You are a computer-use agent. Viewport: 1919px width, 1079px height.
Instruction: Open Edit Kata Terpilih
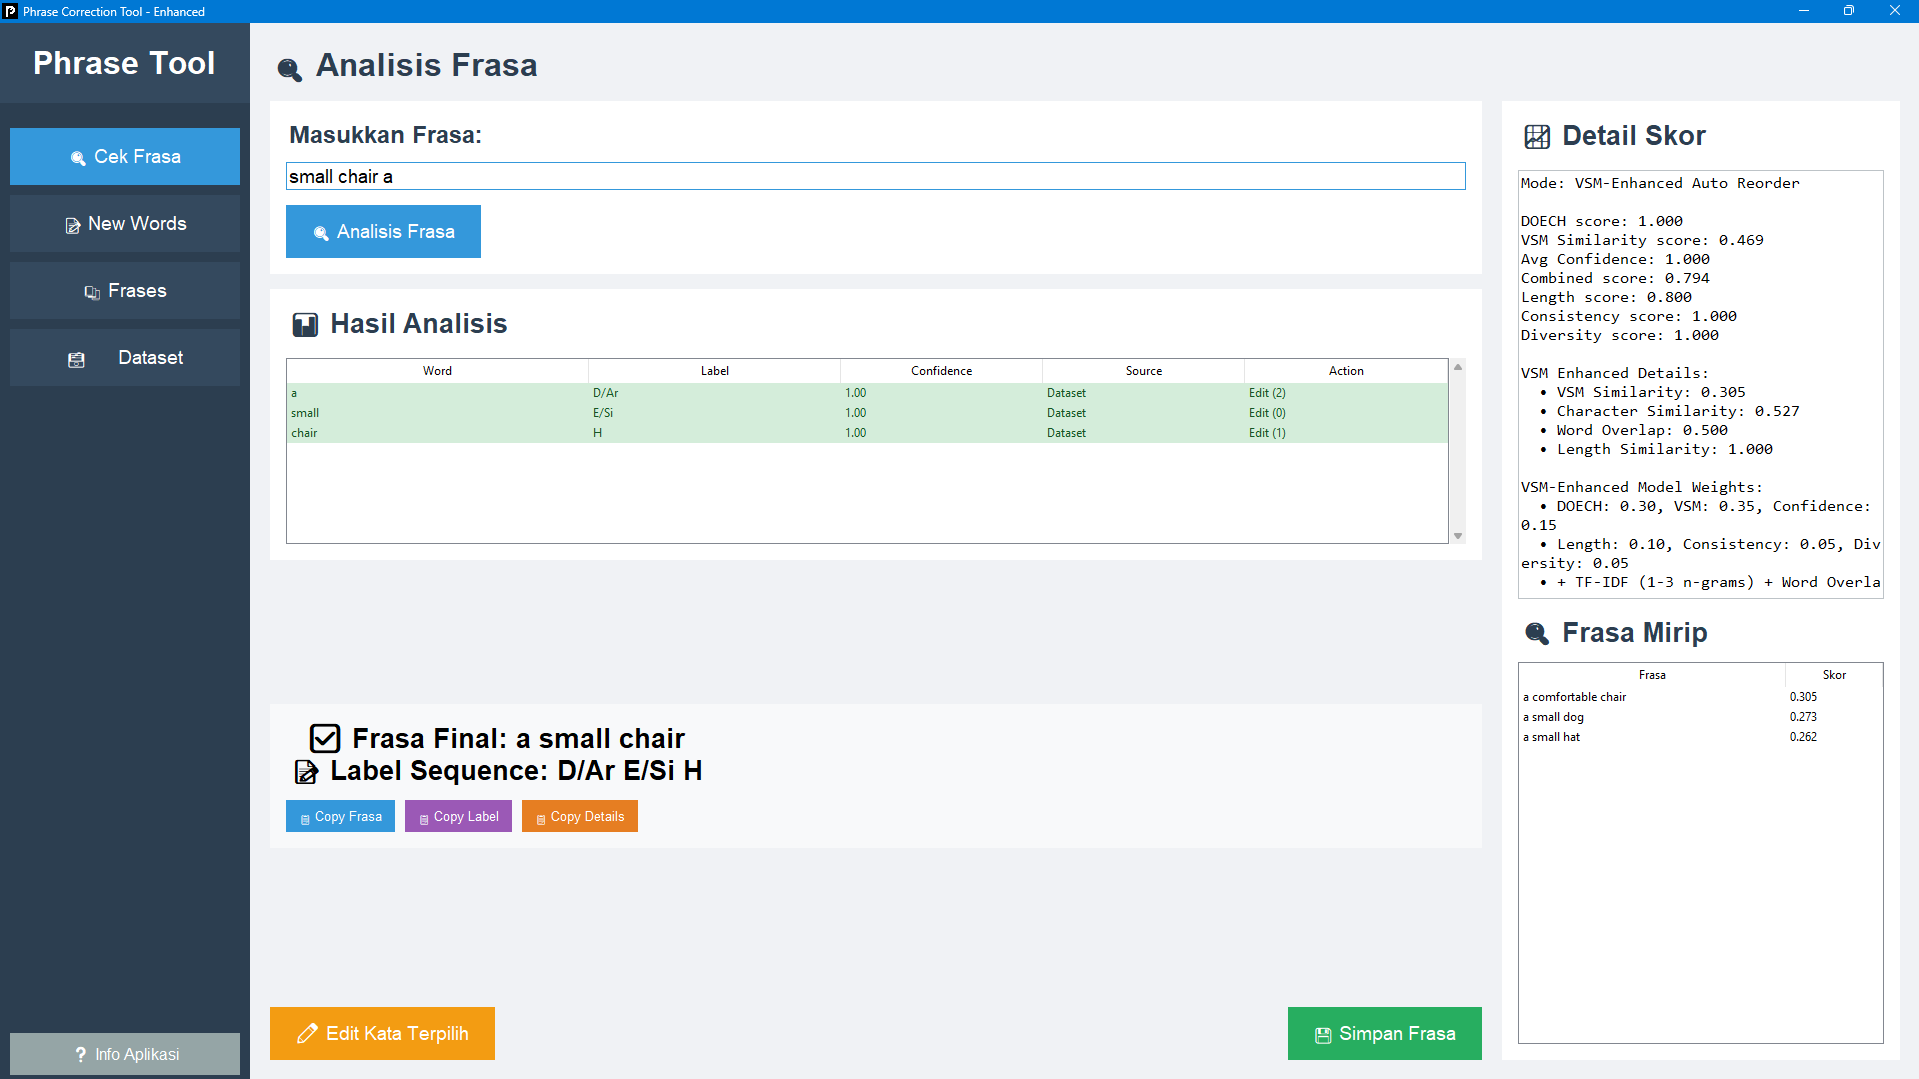[x=381, y=1033]
